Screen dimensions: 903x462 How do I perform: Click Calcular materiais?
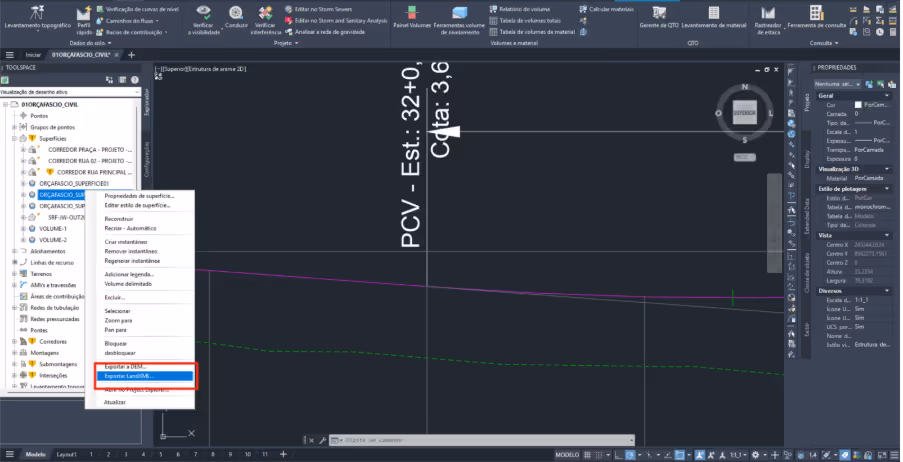[606, 9]
